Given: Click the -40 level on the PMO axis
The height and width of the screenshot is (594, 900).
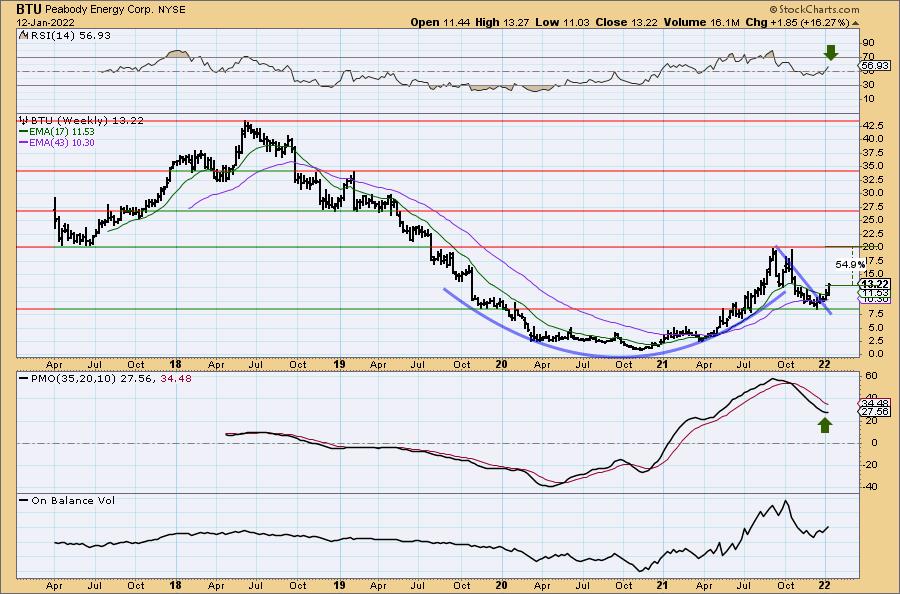Looking at the screenshot, I should (x=870, y=487).
